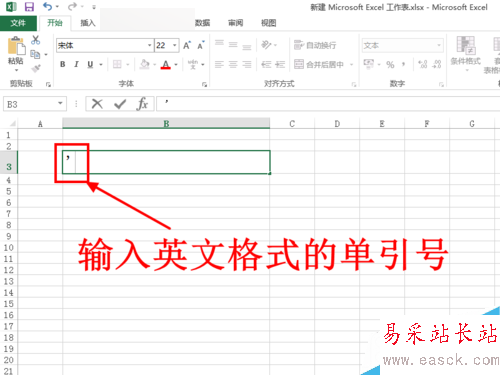Open the font size 22 dropdown

(x=175, y=45)
